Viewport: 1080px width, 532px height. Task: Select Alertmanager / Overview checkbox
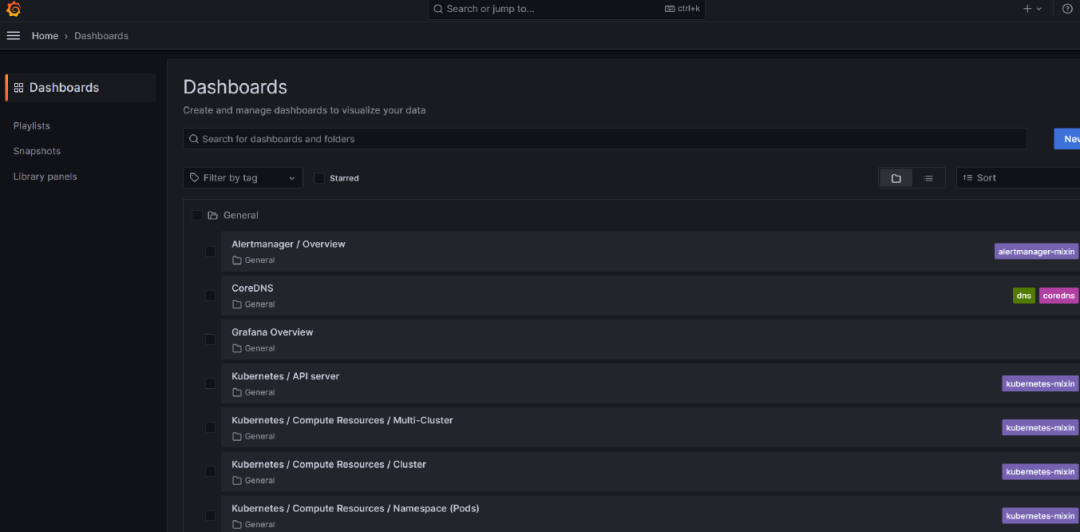pyautogui.click(x=210, y=252)
